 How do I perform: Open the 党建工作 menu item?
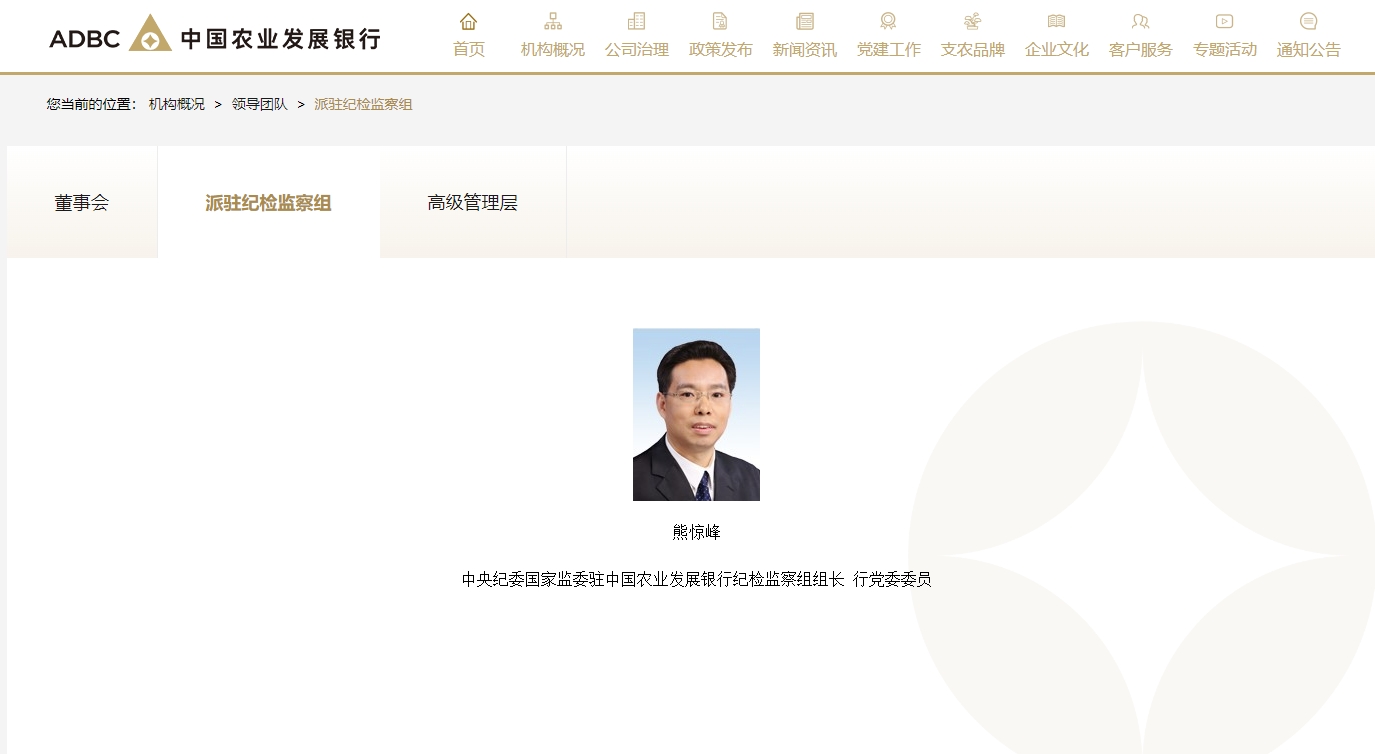[889, 49]
